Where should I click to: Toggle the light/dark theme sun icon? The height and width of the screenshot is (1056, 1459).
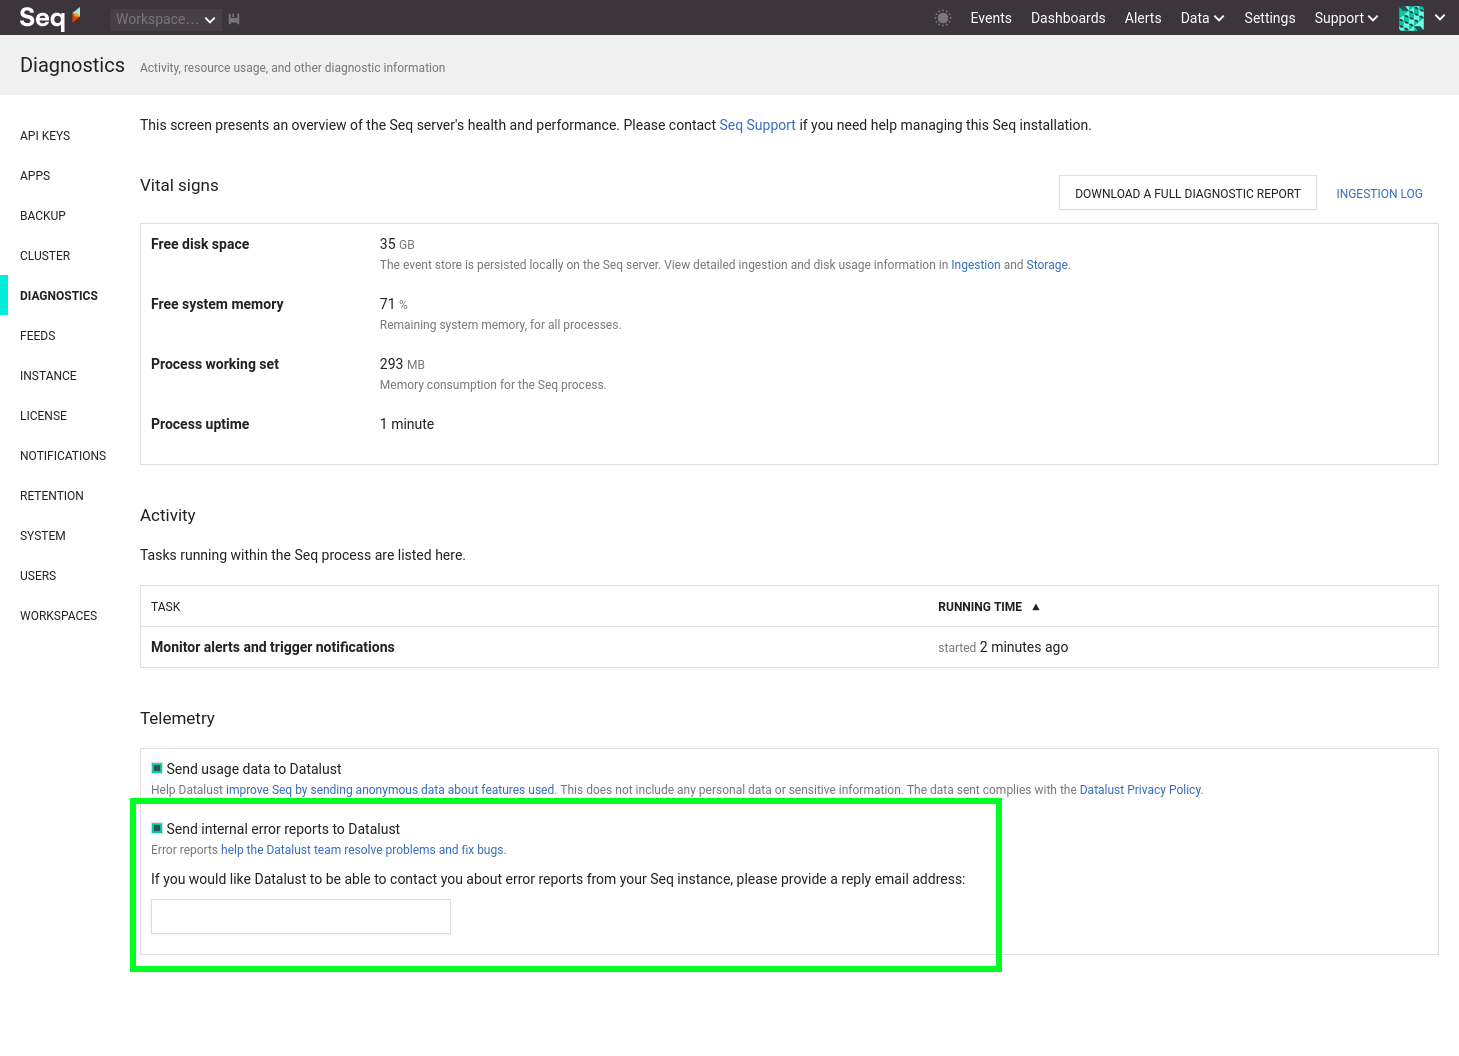942,18
